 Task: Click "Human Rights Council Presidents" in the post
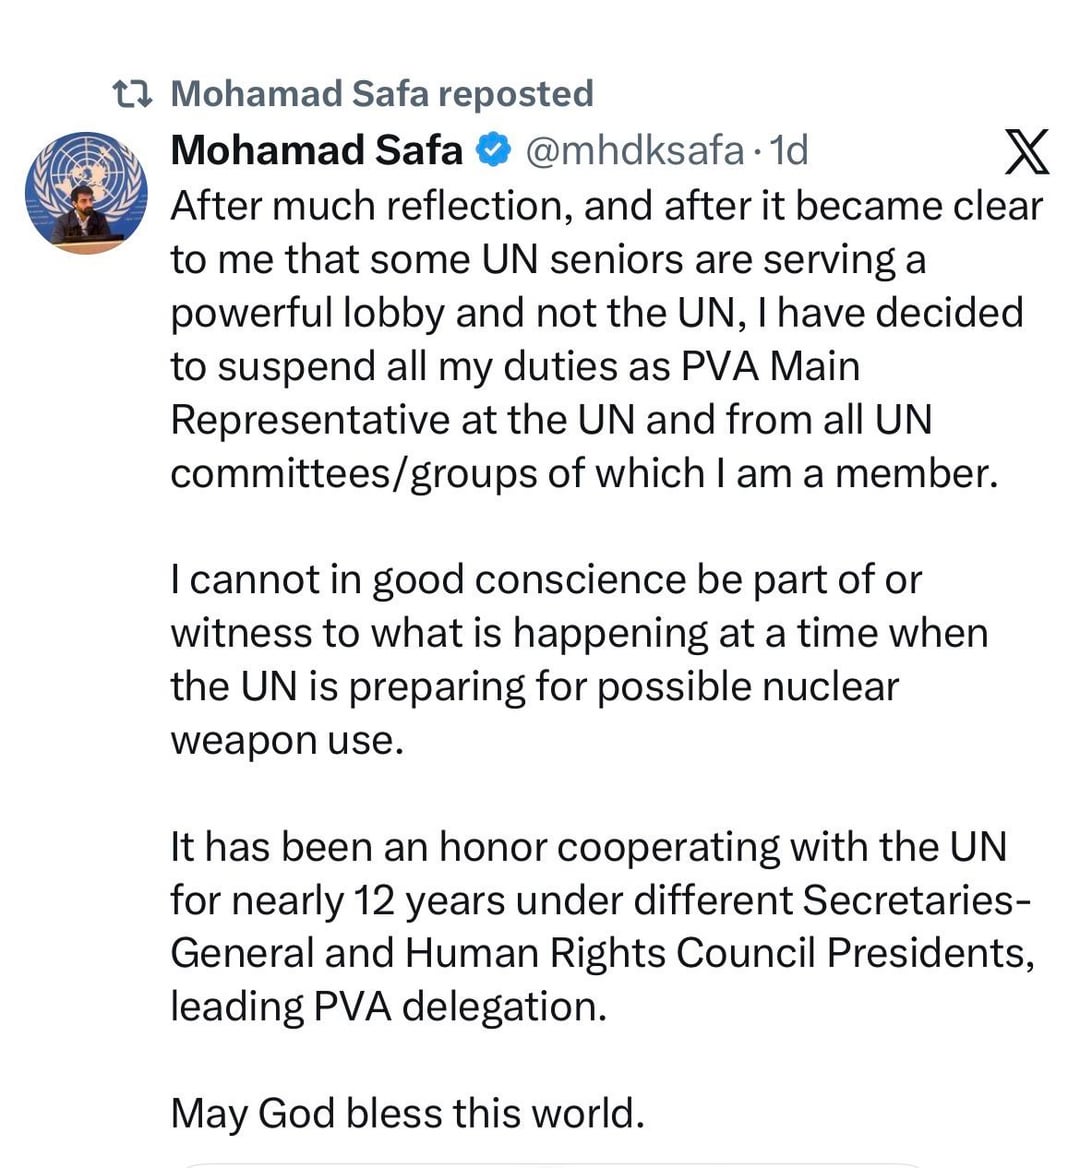718,953
